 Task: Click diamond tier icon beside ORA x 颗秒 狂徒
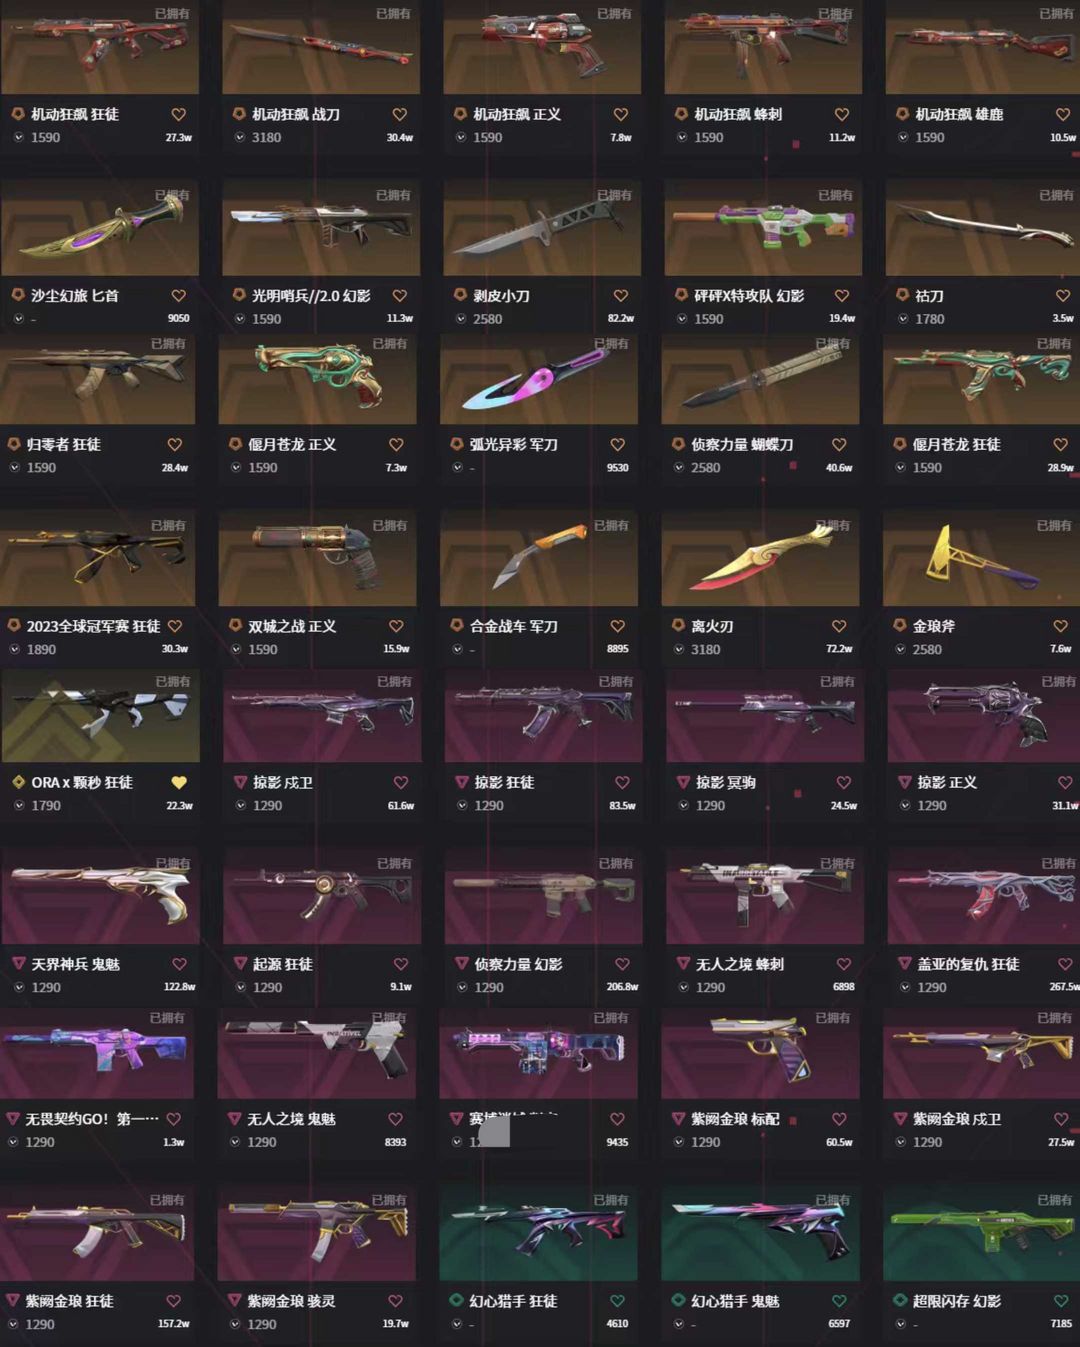click(x=18, y=783)
